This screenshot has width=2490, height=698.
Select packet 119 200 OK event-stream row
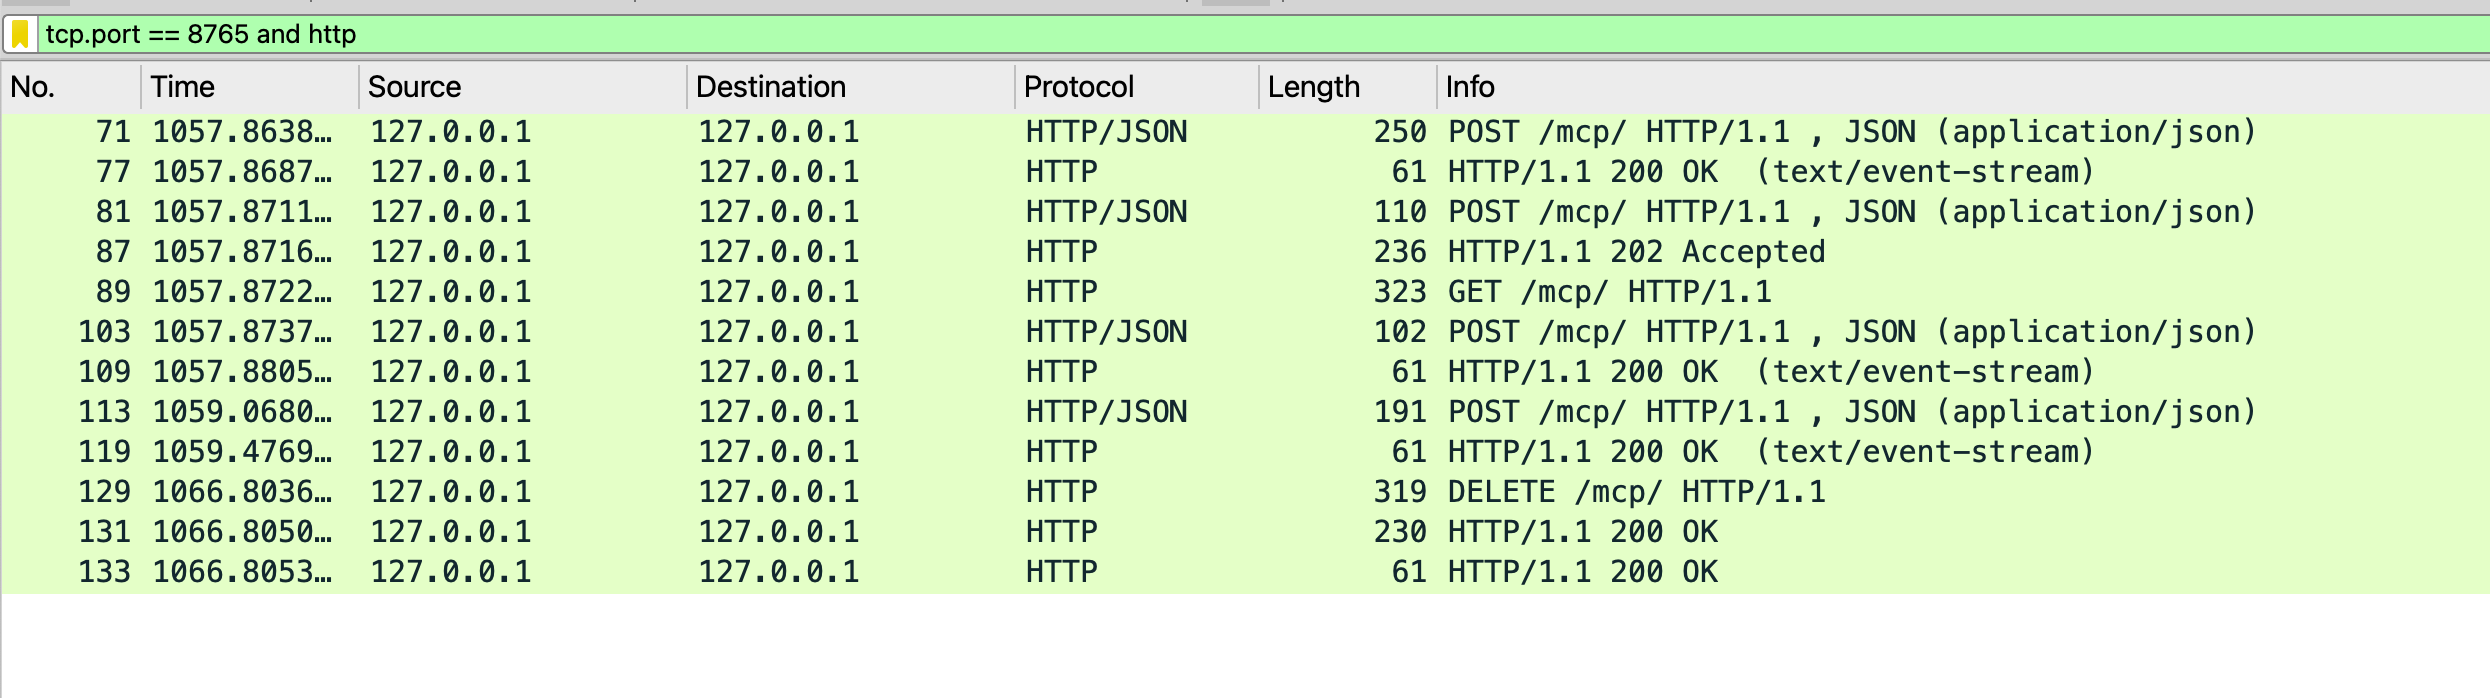point(1245,452)
